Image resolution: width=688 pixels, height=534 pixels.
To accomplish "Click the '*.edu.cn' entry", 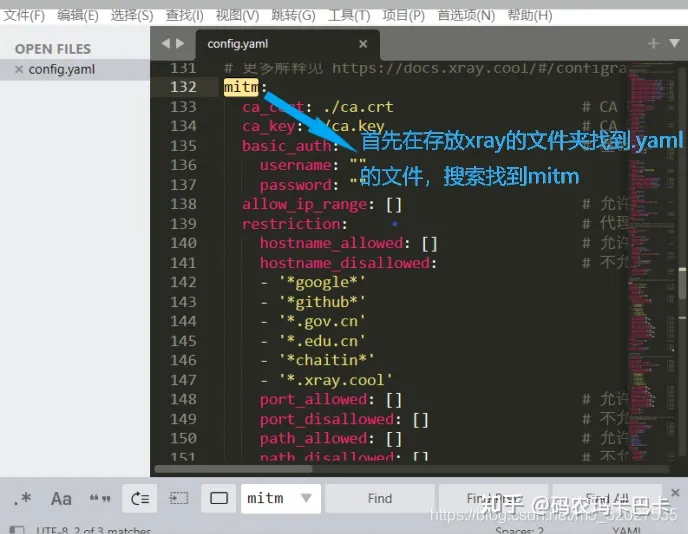I will 322,341.
